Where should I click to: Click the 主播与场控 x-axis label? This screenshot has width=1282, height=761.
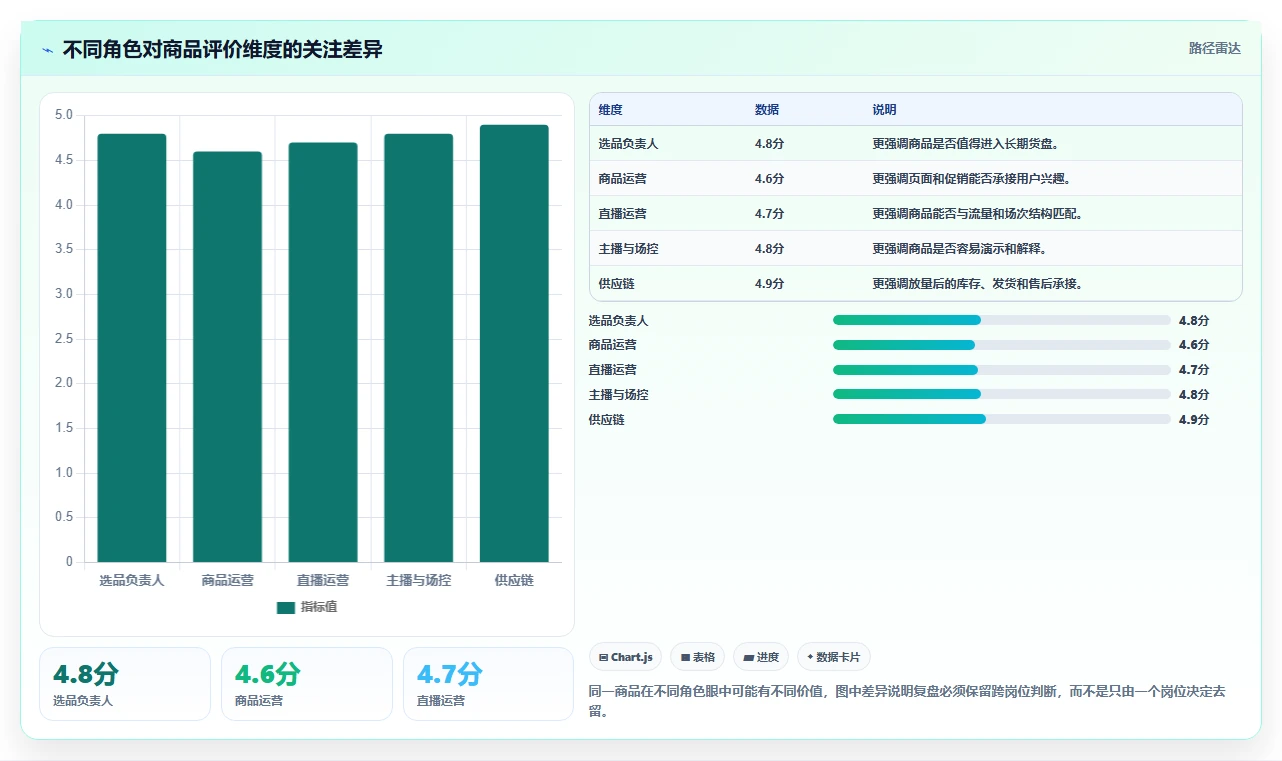click(x=418, y=580)
